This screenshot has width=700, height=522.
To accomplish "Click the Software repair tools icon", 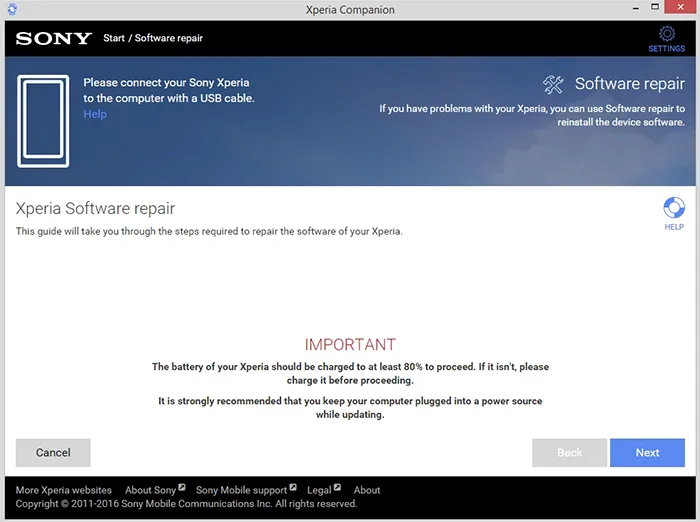I will (x=553, y=84).
